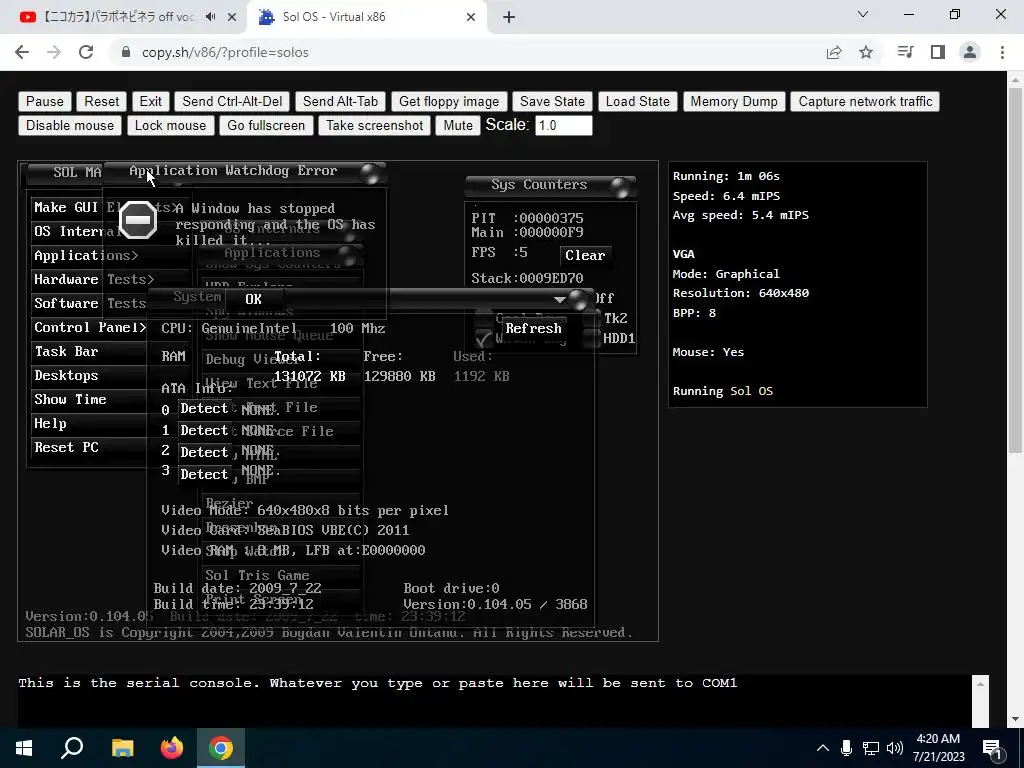Click the Sys Counters window orb button
The image size is (1024, 768).
coord(620,187)
